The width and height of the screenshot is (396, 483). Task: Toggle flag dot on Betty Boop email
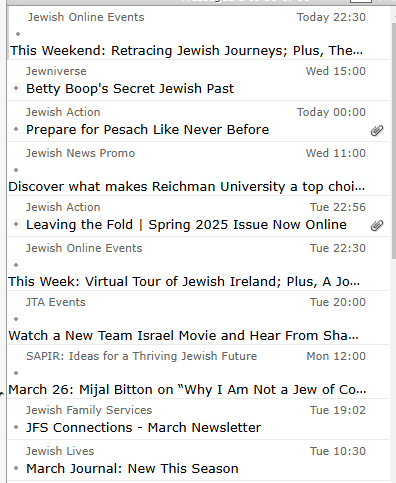tap(16, 88)
